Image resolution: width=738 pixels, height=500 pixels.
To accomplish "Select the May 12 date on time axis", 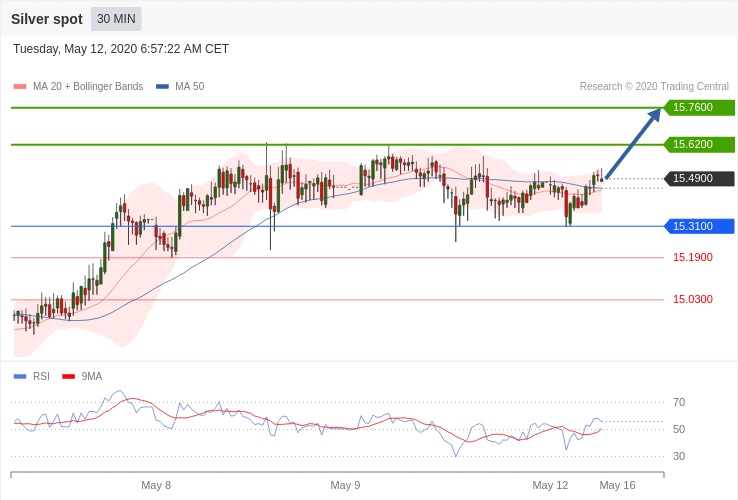I will point(550,485).
